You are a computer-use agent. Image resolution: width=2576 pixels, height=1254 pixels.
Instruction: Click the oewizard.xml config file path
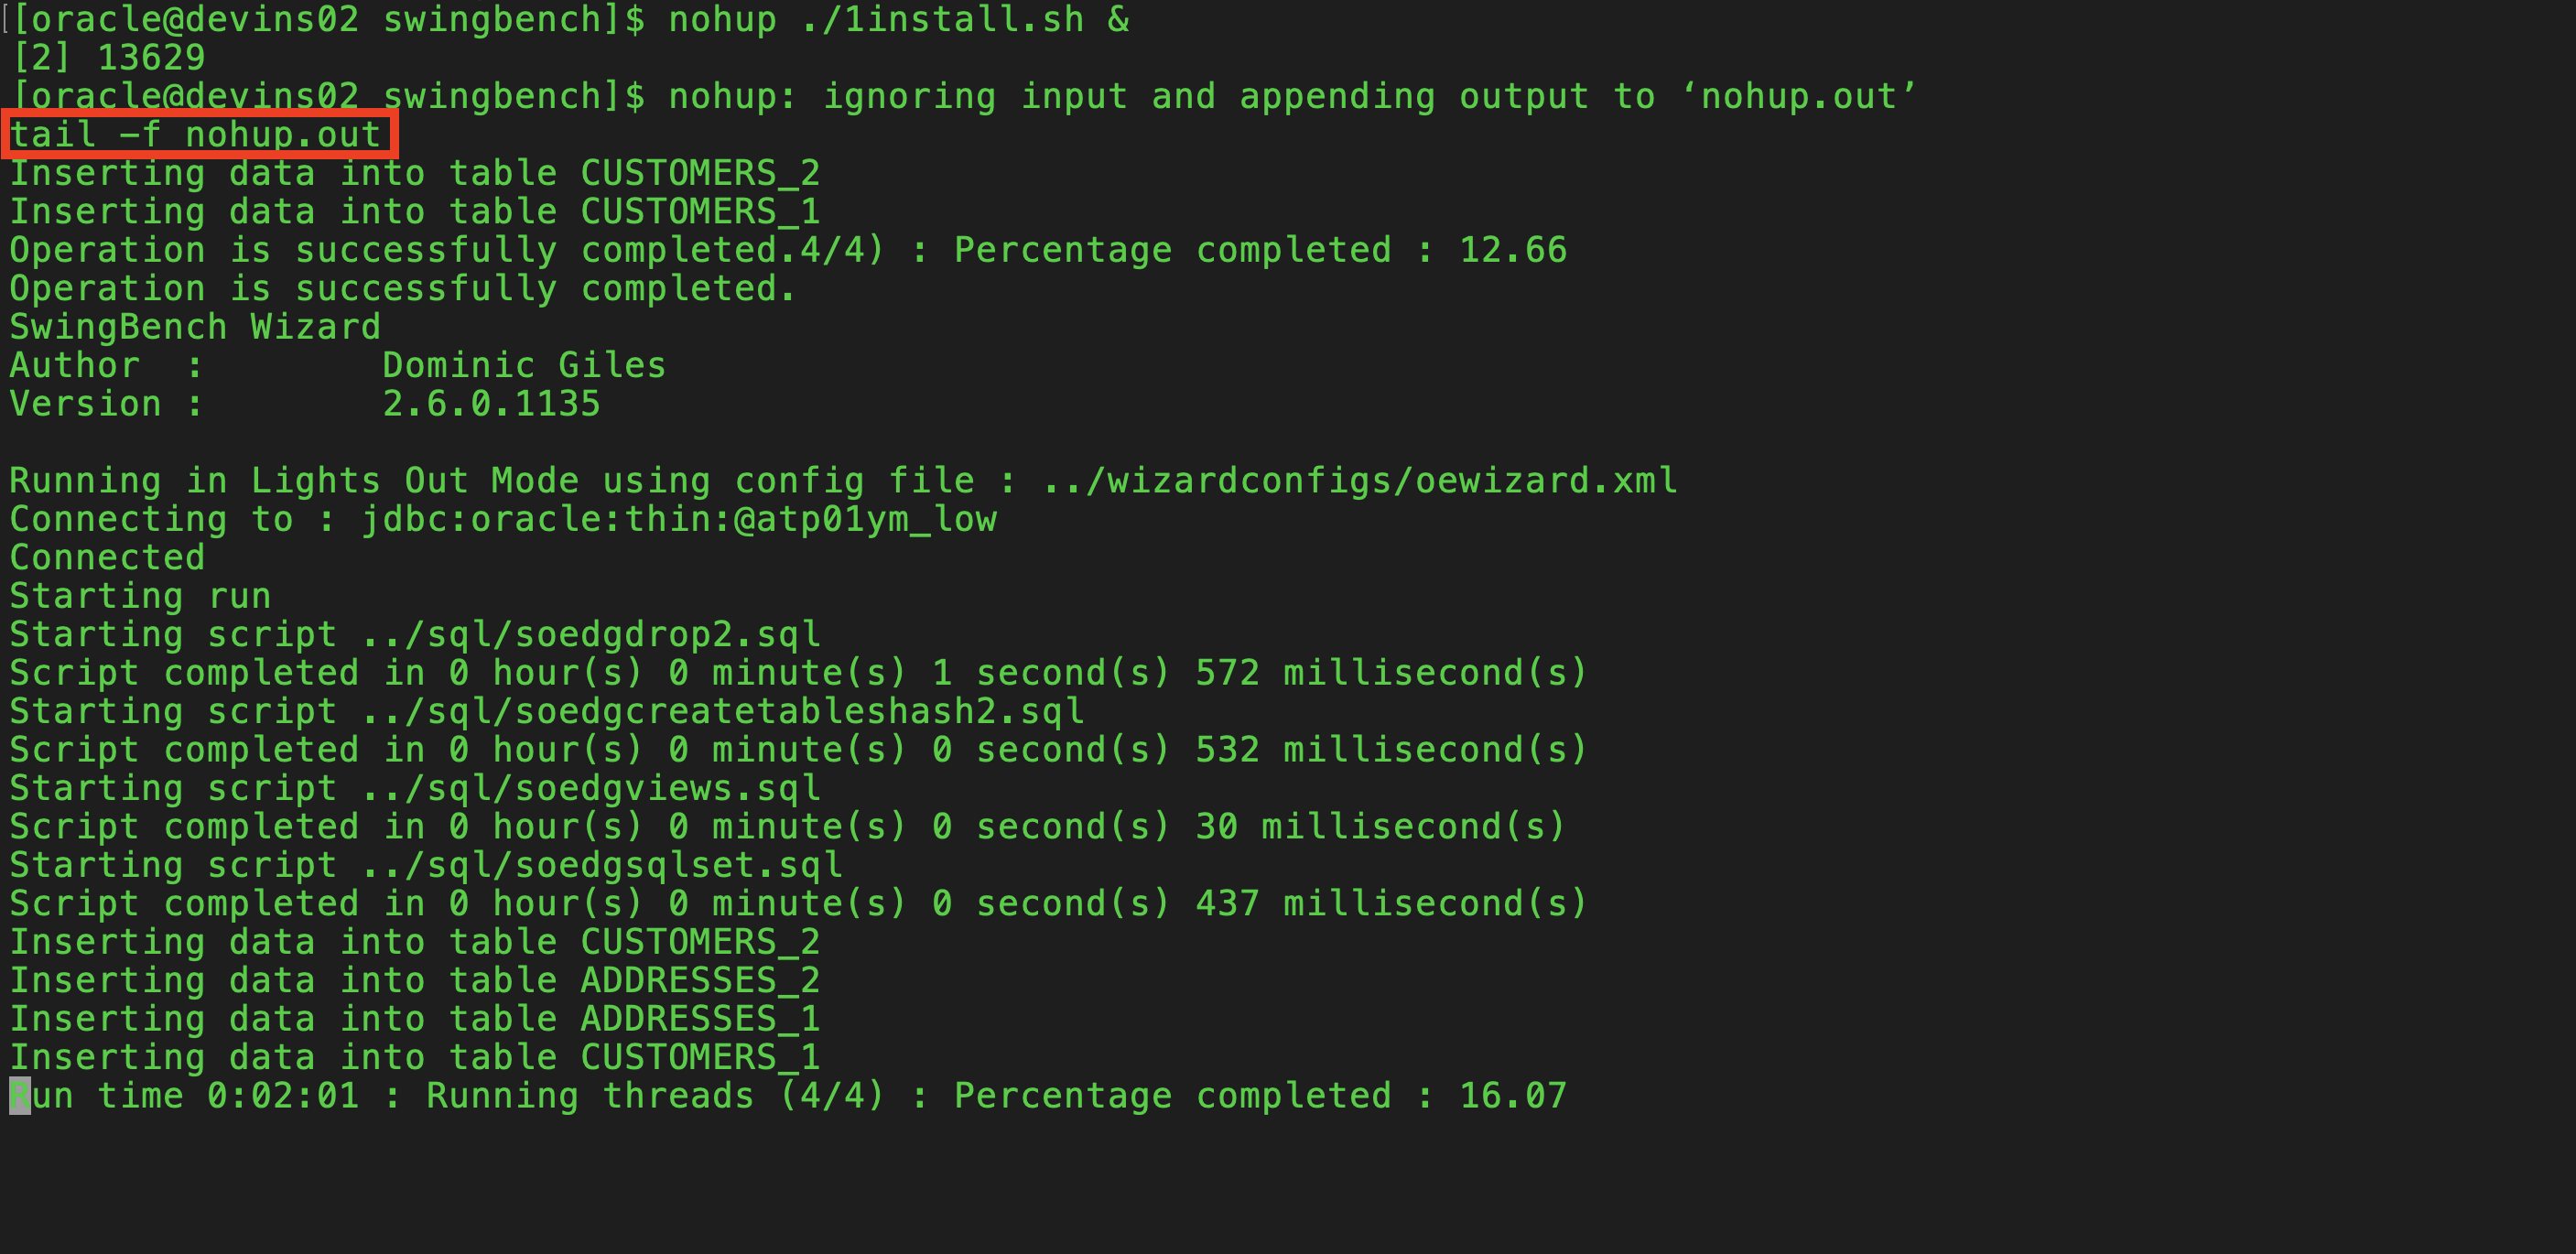[1359, 481]
